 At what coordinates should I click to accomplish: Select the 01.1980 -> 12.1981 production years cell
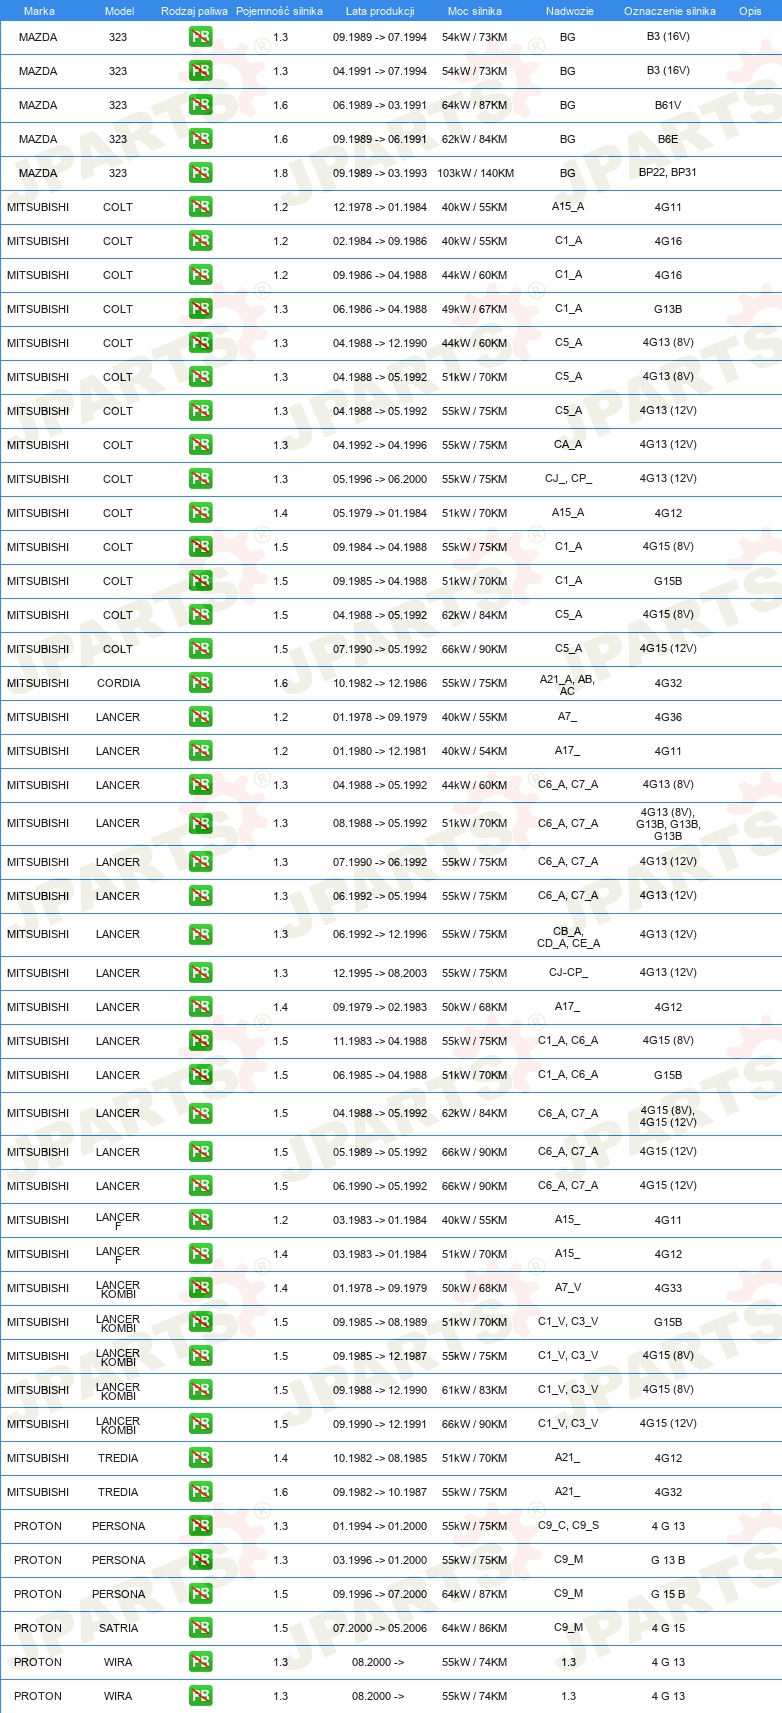[380, 751]
